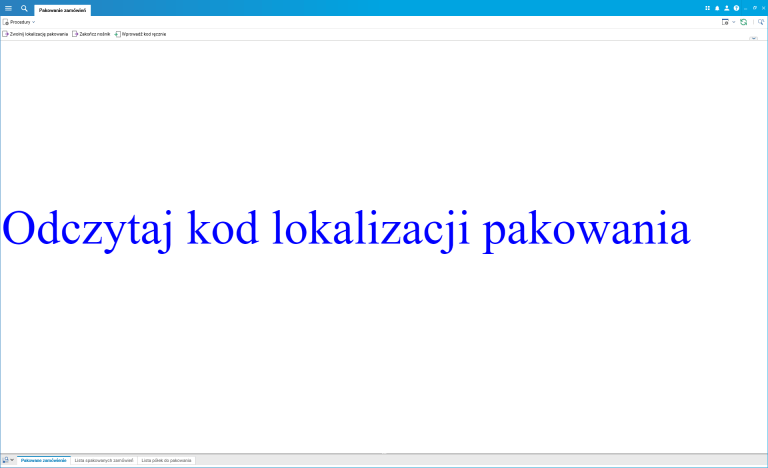The width and height of the screenshot is (768, 468).
Task: Open the search magnifier in title bar
Action: click(24, 8)
